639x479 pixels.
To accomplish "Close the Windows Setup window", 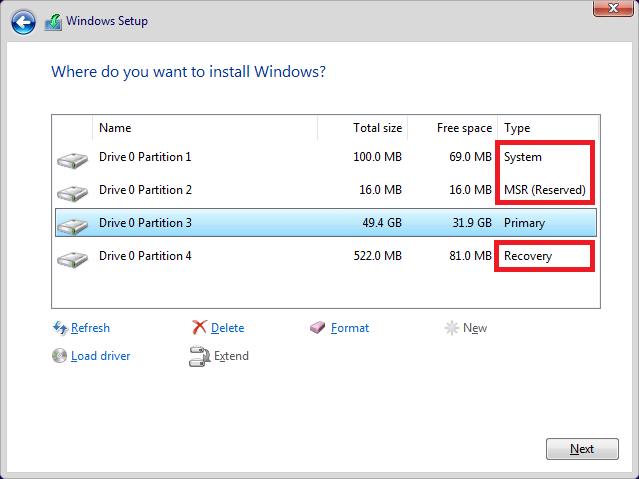I will tap(613, 8).
